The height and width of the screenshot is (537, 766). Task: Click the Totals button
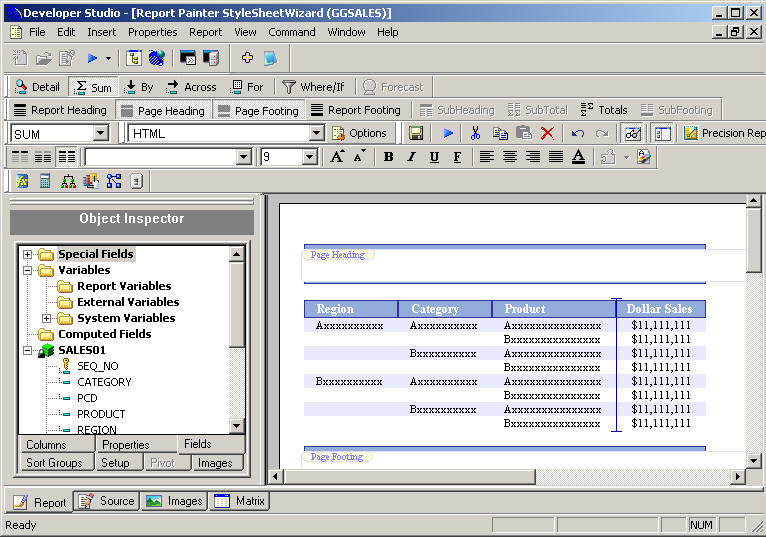coord(604,110)
